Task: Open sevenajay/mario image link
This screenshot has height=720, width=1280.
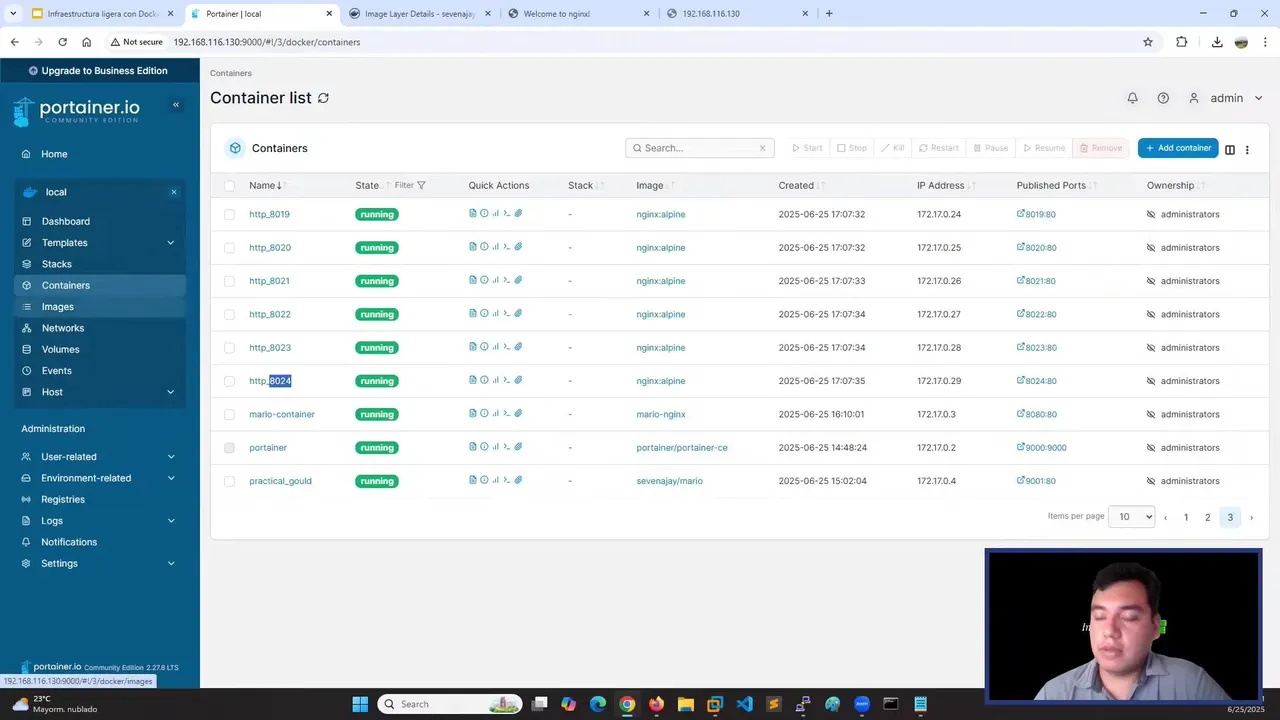Action: (669, 481)
